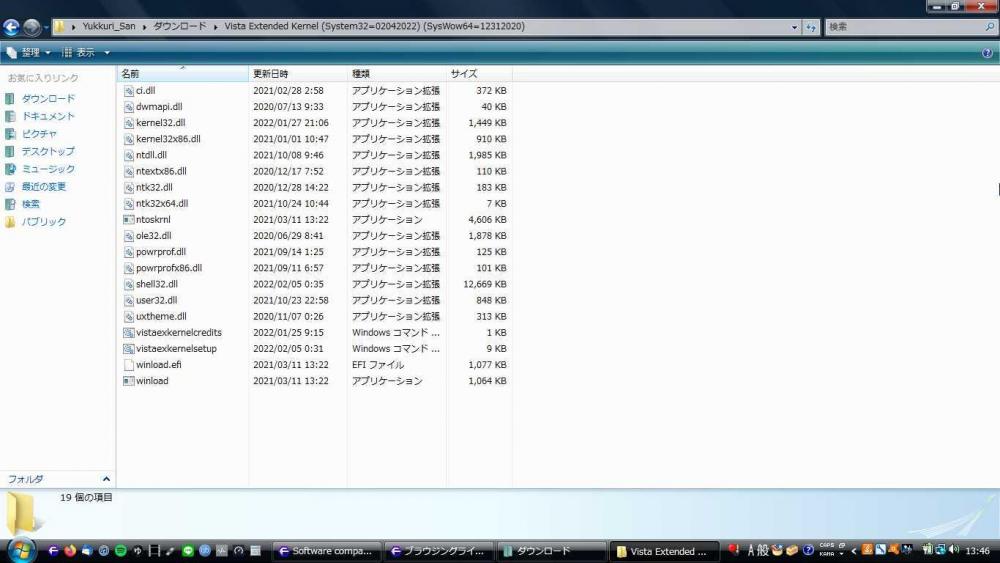Select ダウンロード in the breadcrumb path
The image size is (1000, 563).
[180, 26]
